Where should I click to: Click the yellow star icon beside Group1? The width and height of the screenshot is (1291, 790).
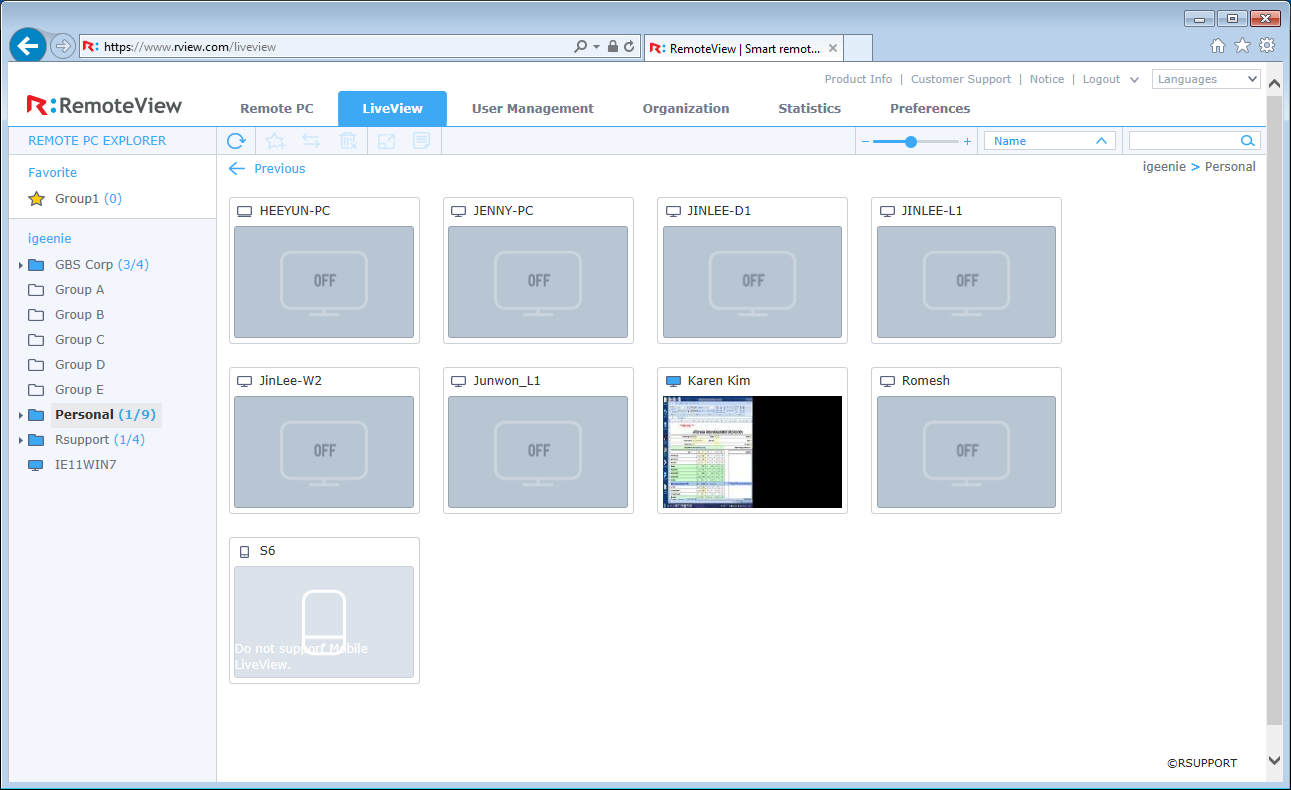tap(37, 199)
